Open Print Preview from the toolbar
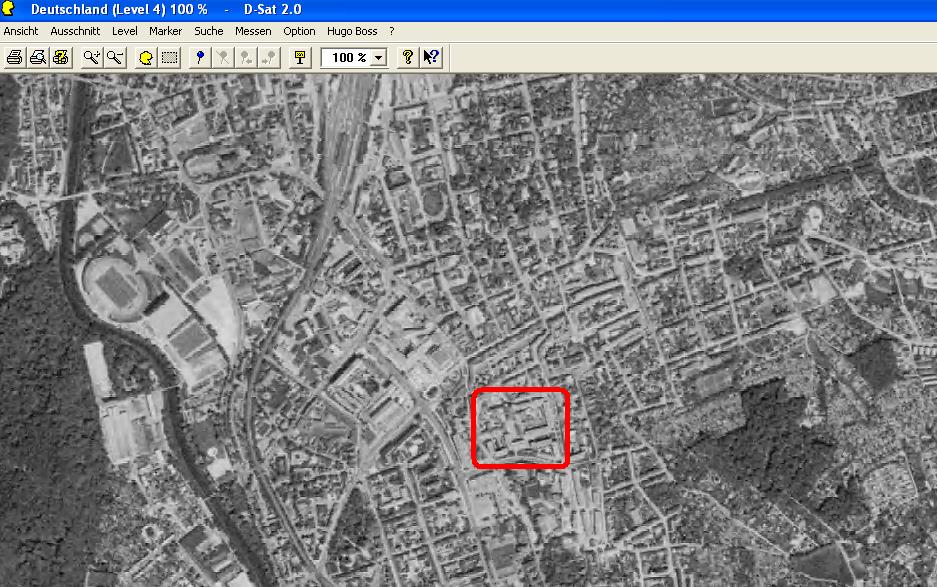Viewport: 937px width, 587px height. (x=38, y=57)
